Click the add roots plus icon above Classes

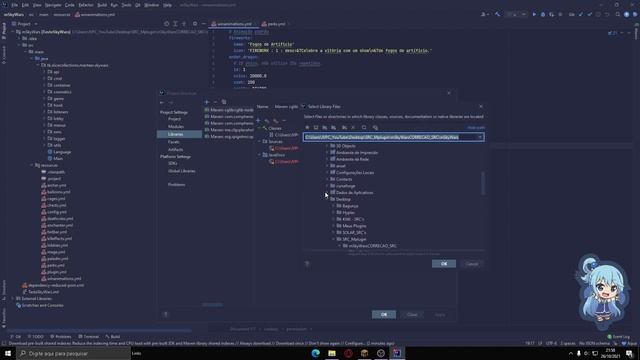tap(258, 120)
